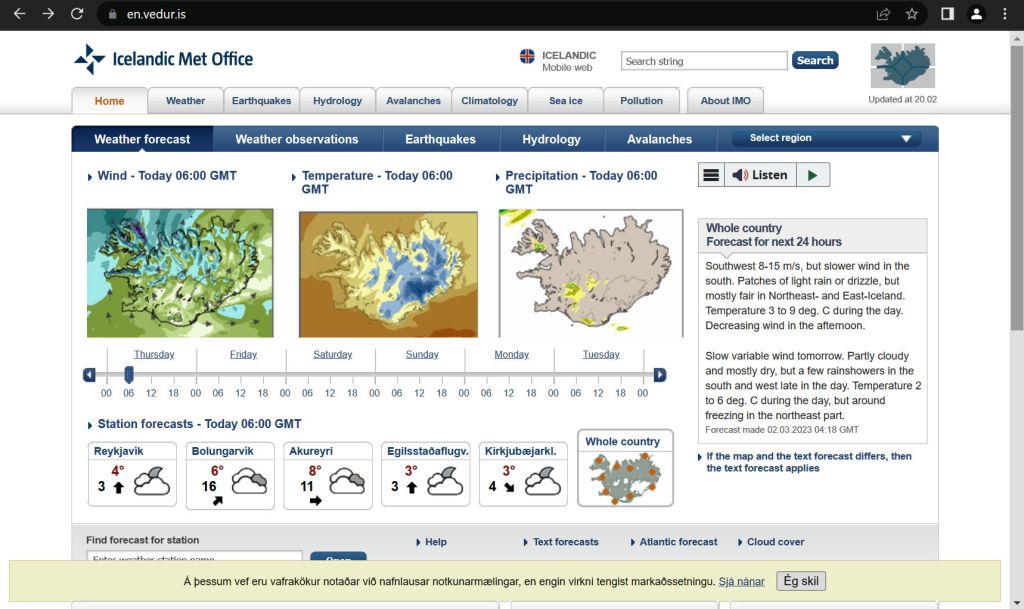Viewport: 1024px width, 609px height.
Task: Click the timeline back arrow button
Action: point(89,375)
